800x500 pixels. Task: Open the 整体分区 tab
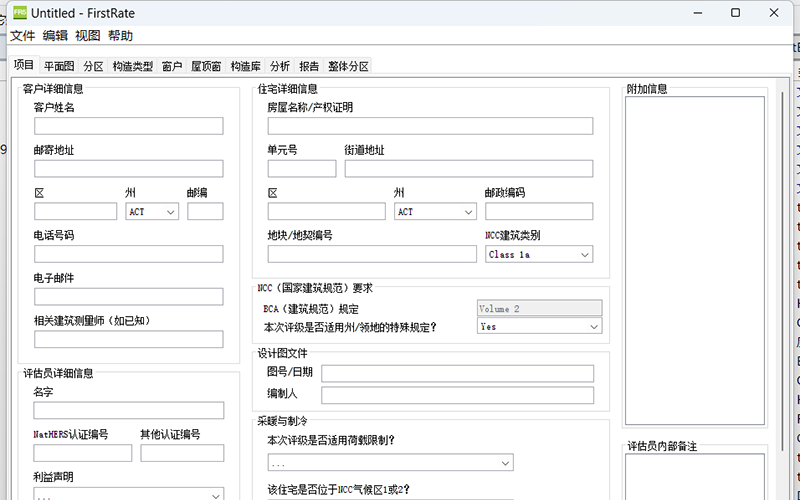[348, 66]
